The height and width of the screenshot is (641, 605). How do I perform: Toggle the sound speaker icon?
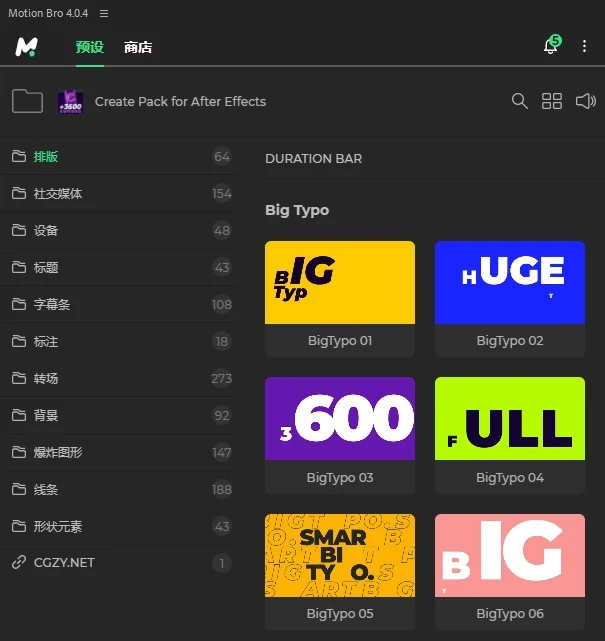coord(586,101)
